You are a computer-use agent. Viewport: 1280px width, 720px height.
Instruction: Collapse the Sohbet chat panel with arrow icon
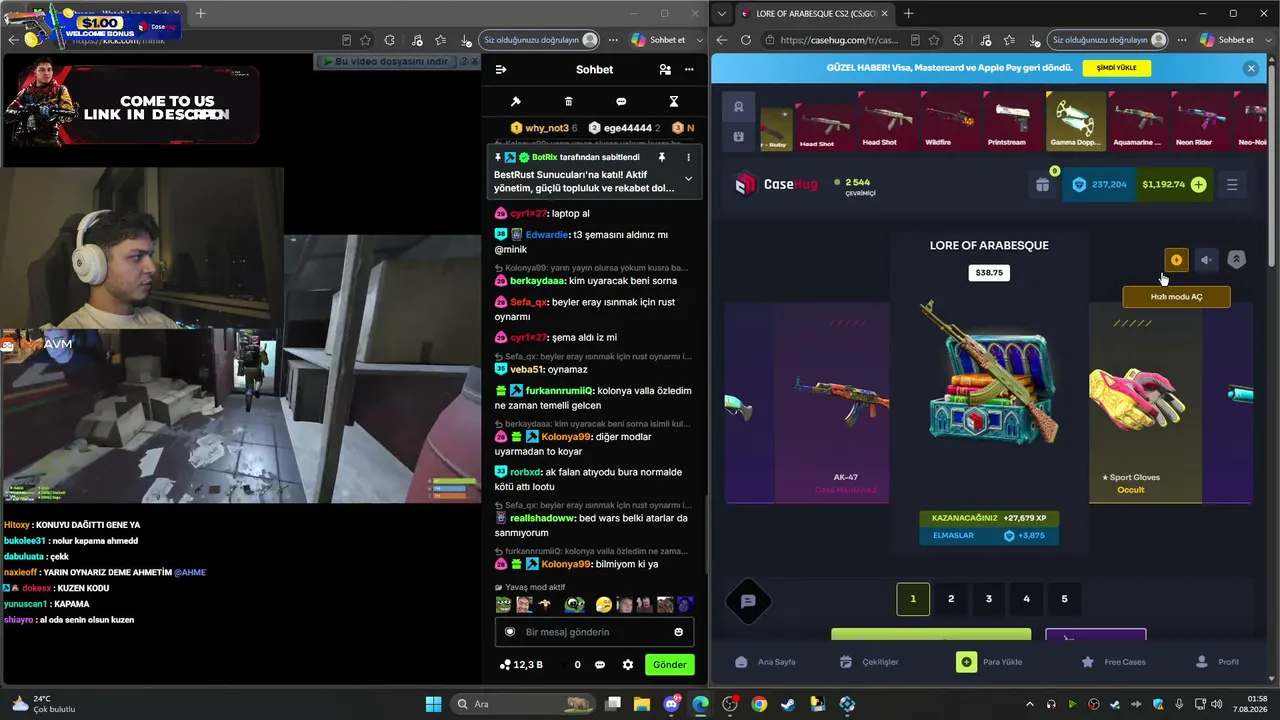pyautogui.click(x=501, y=70)
